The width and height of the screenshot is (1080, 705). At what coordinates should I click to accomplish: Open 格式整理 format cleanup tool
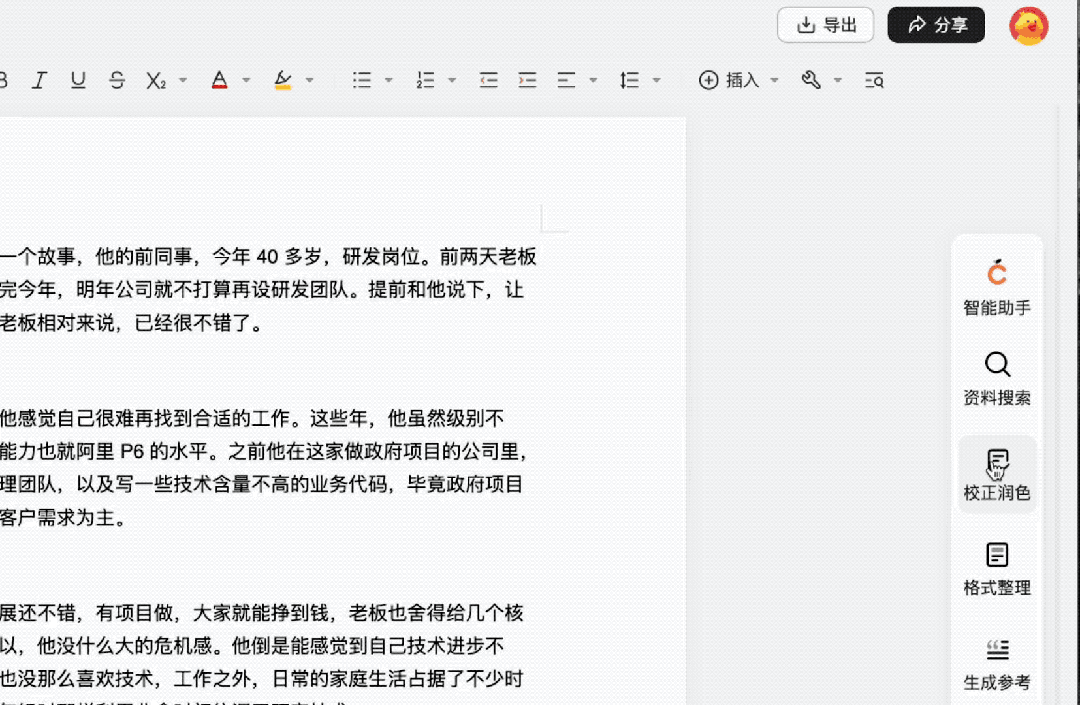[x=997, y=569]
